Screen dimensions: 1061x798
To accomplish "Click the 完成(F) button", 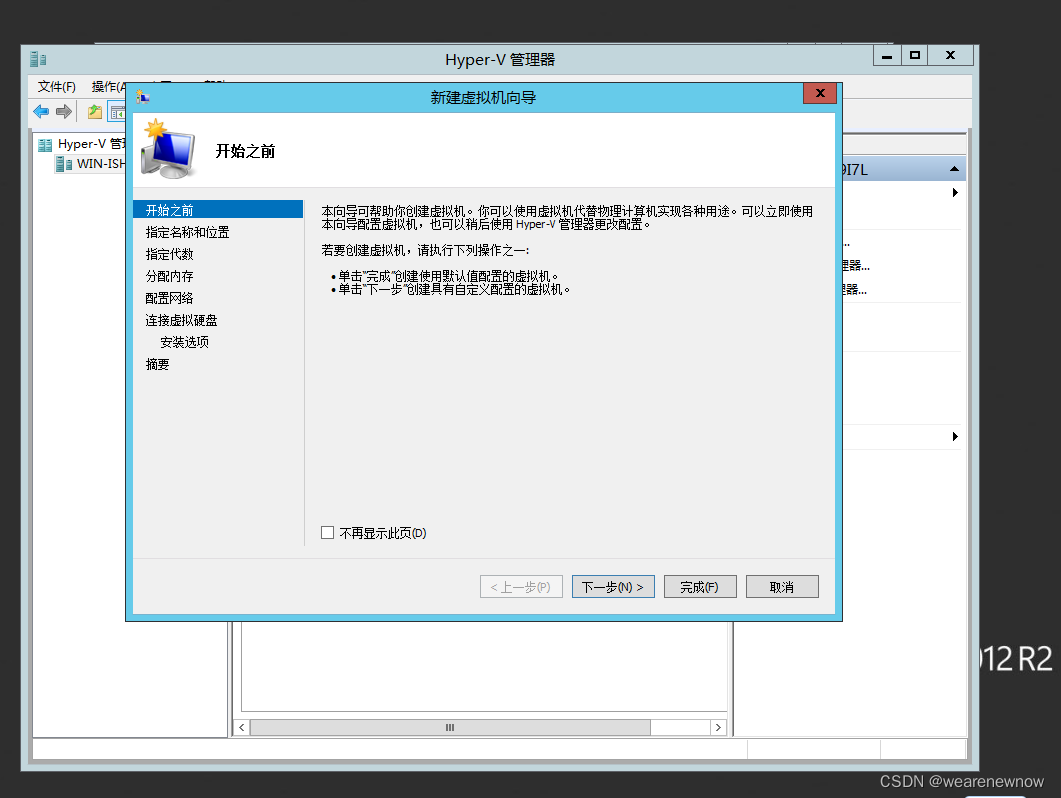I will pos(700,587).
